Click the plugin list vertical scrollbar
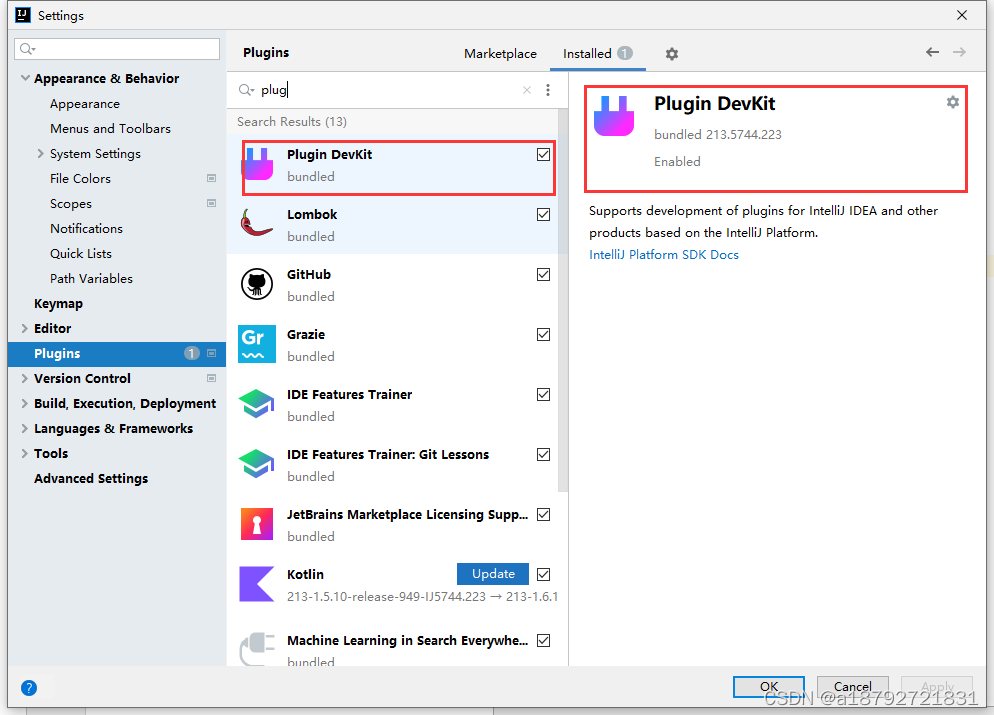The width and height of the screenshot is (994, 715). point(563,300)
